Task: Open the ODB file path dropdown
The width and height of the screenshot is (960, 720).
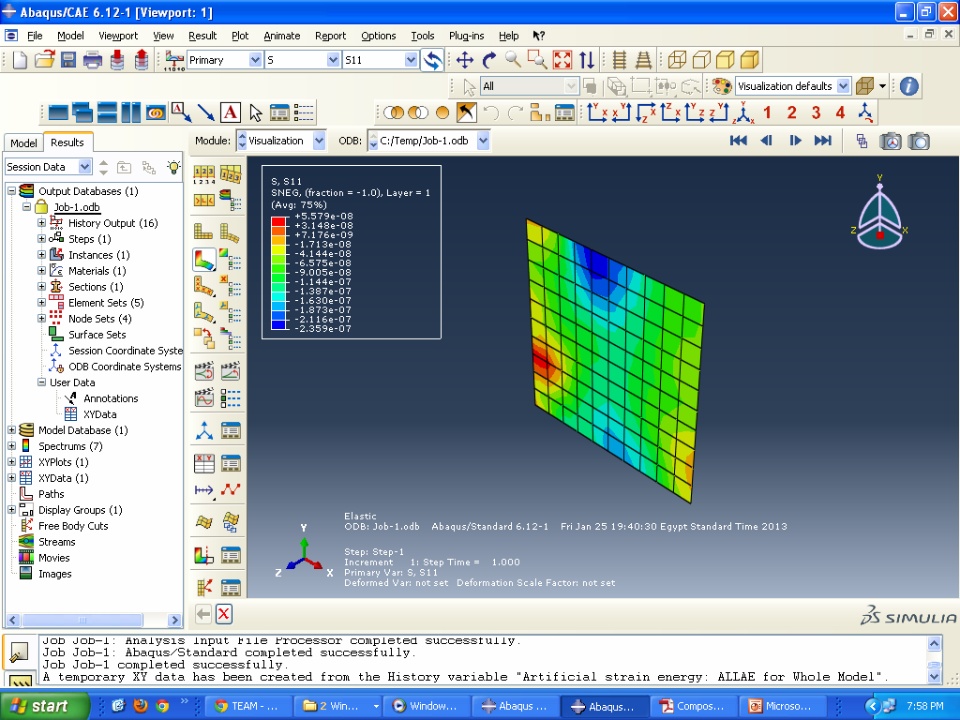Action: coord(483,141)
